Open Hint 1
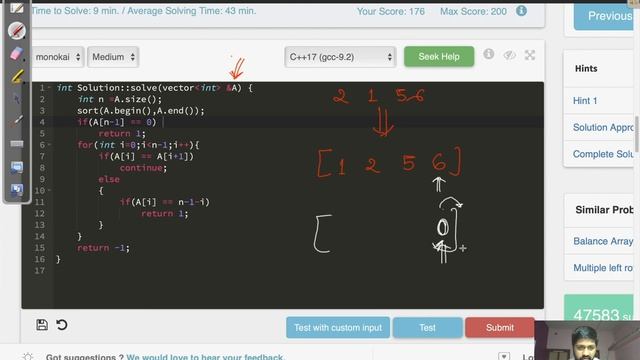The width and height of the screenshot is (640, 360). click(585, 100)
